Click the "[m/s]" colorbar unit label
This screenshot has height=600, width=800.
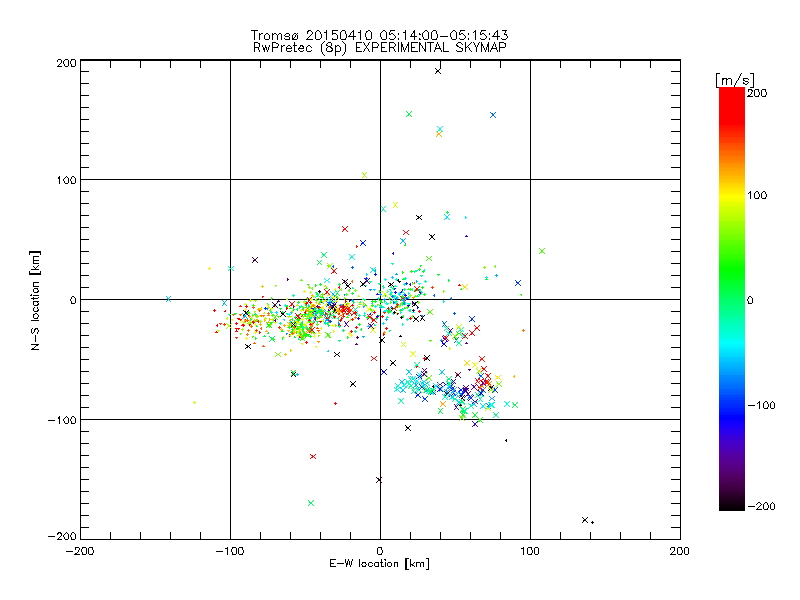coord(734,80)
